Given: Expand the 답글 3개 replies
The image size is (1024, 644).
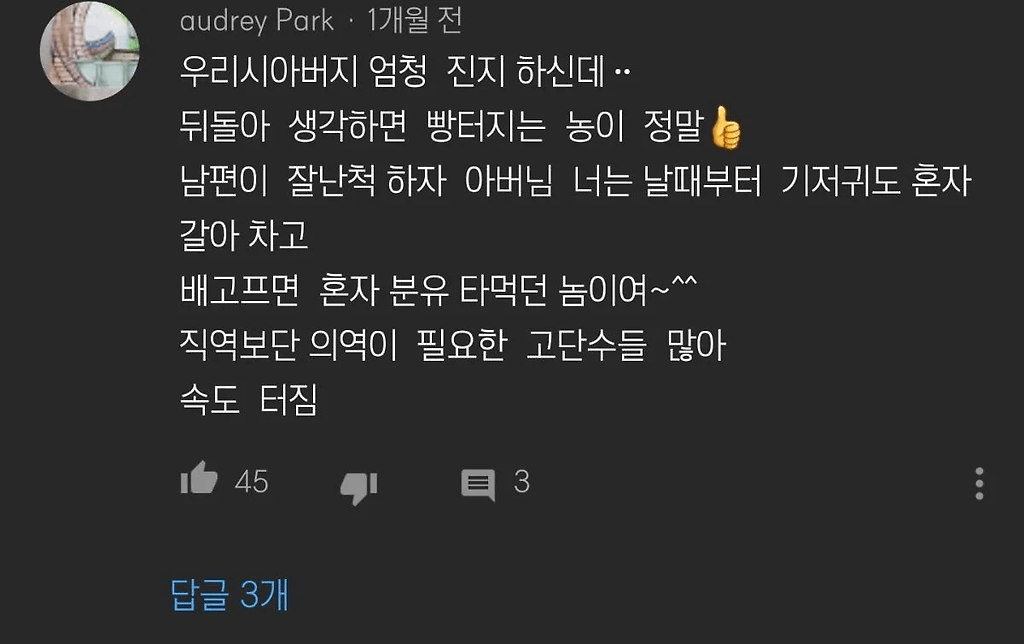Looking at the screenshot, I should coord(229,594).
